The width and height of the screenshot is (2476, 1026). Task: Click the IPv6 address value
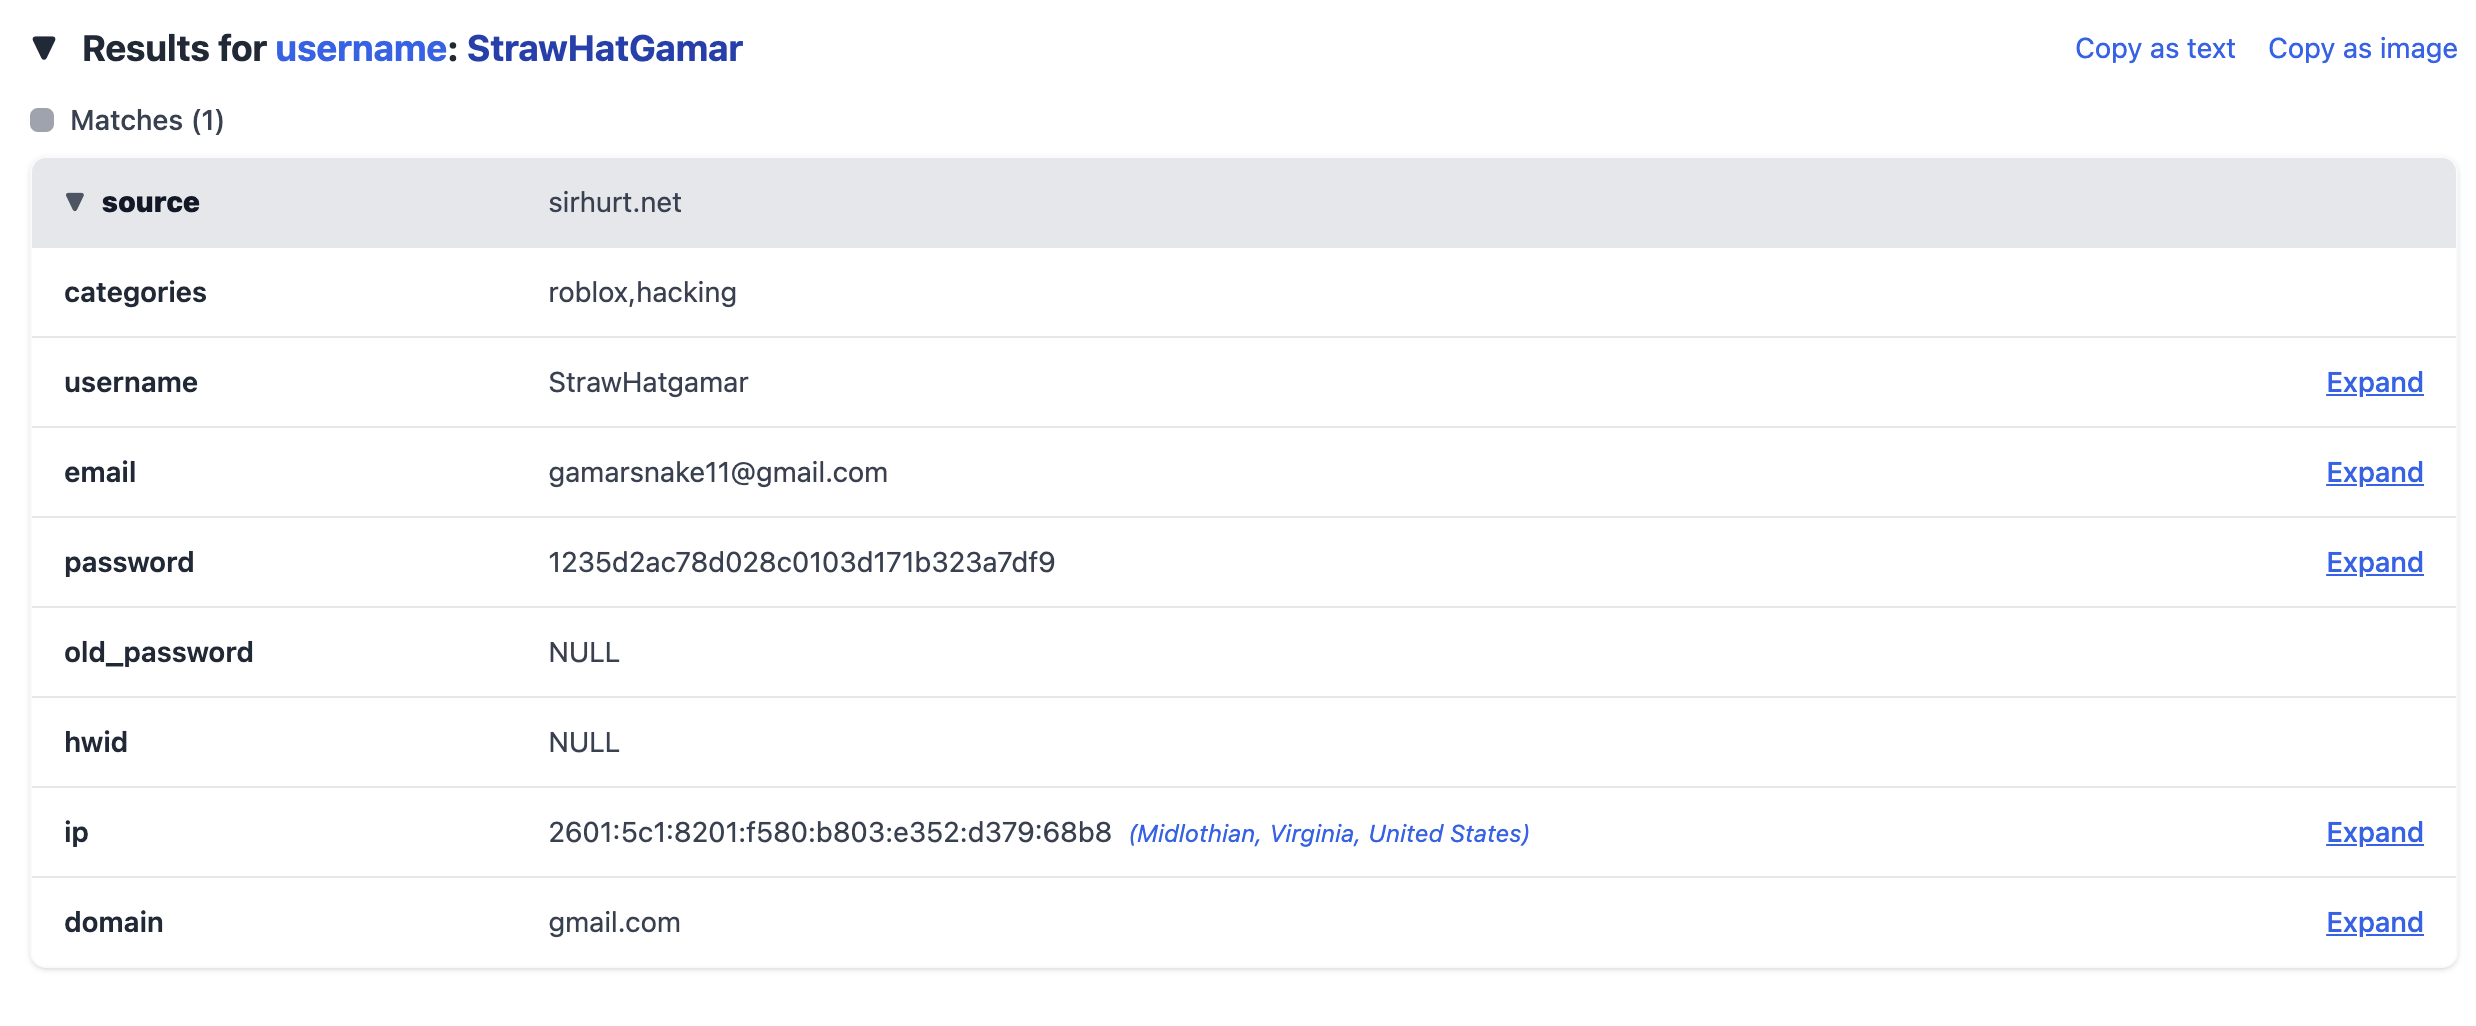[829, 832]
